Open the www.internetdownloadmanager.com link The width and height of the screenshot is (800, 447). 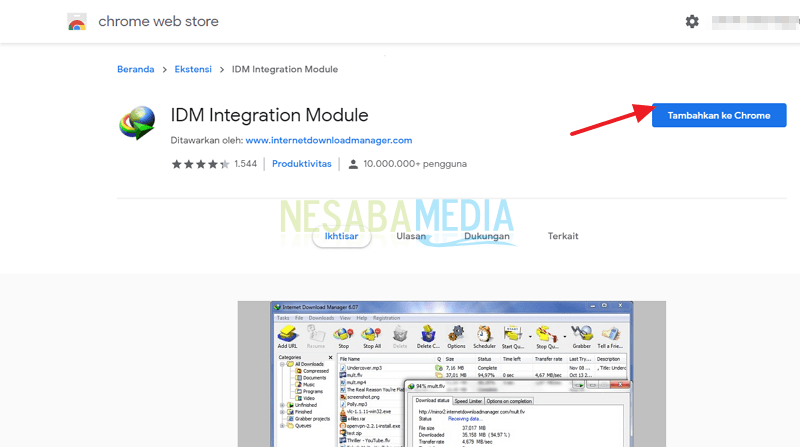coord(328,141)
